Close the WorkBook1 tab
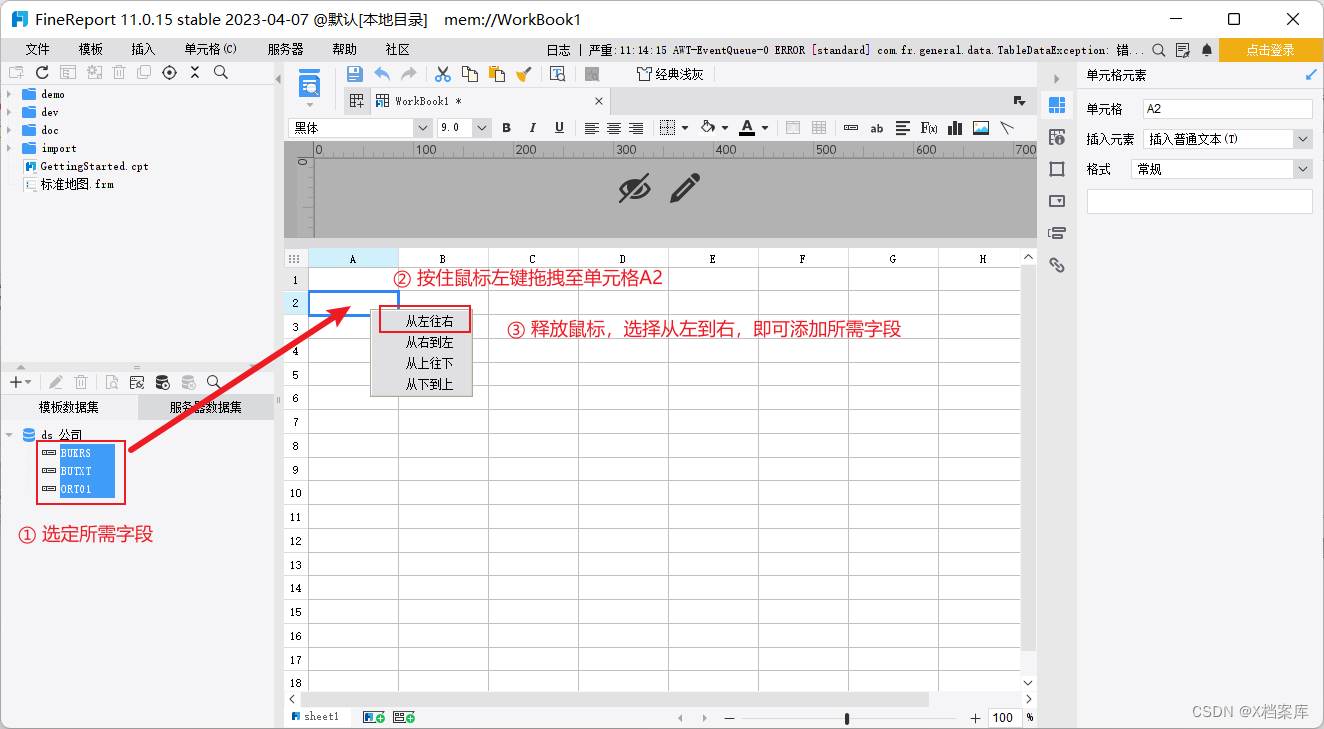The image size is (1324, 729). pos(599,101)
